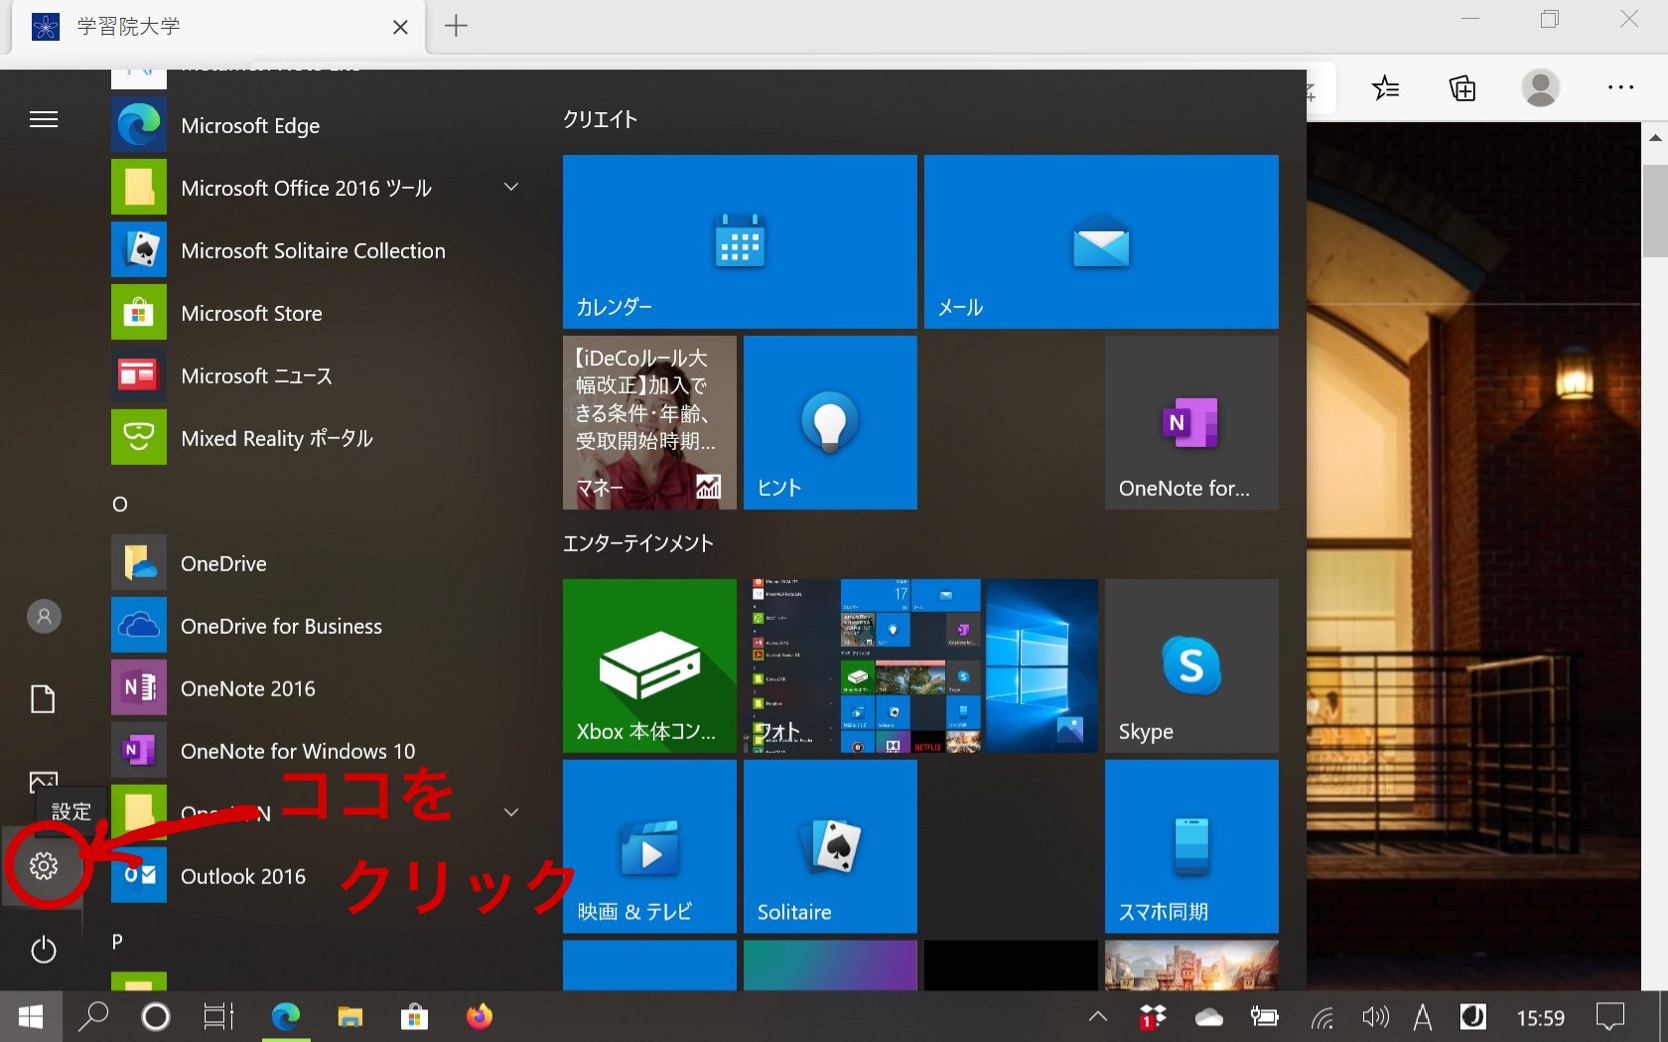
Task: Open the カレンダー tile
Action: click(740, 241)
